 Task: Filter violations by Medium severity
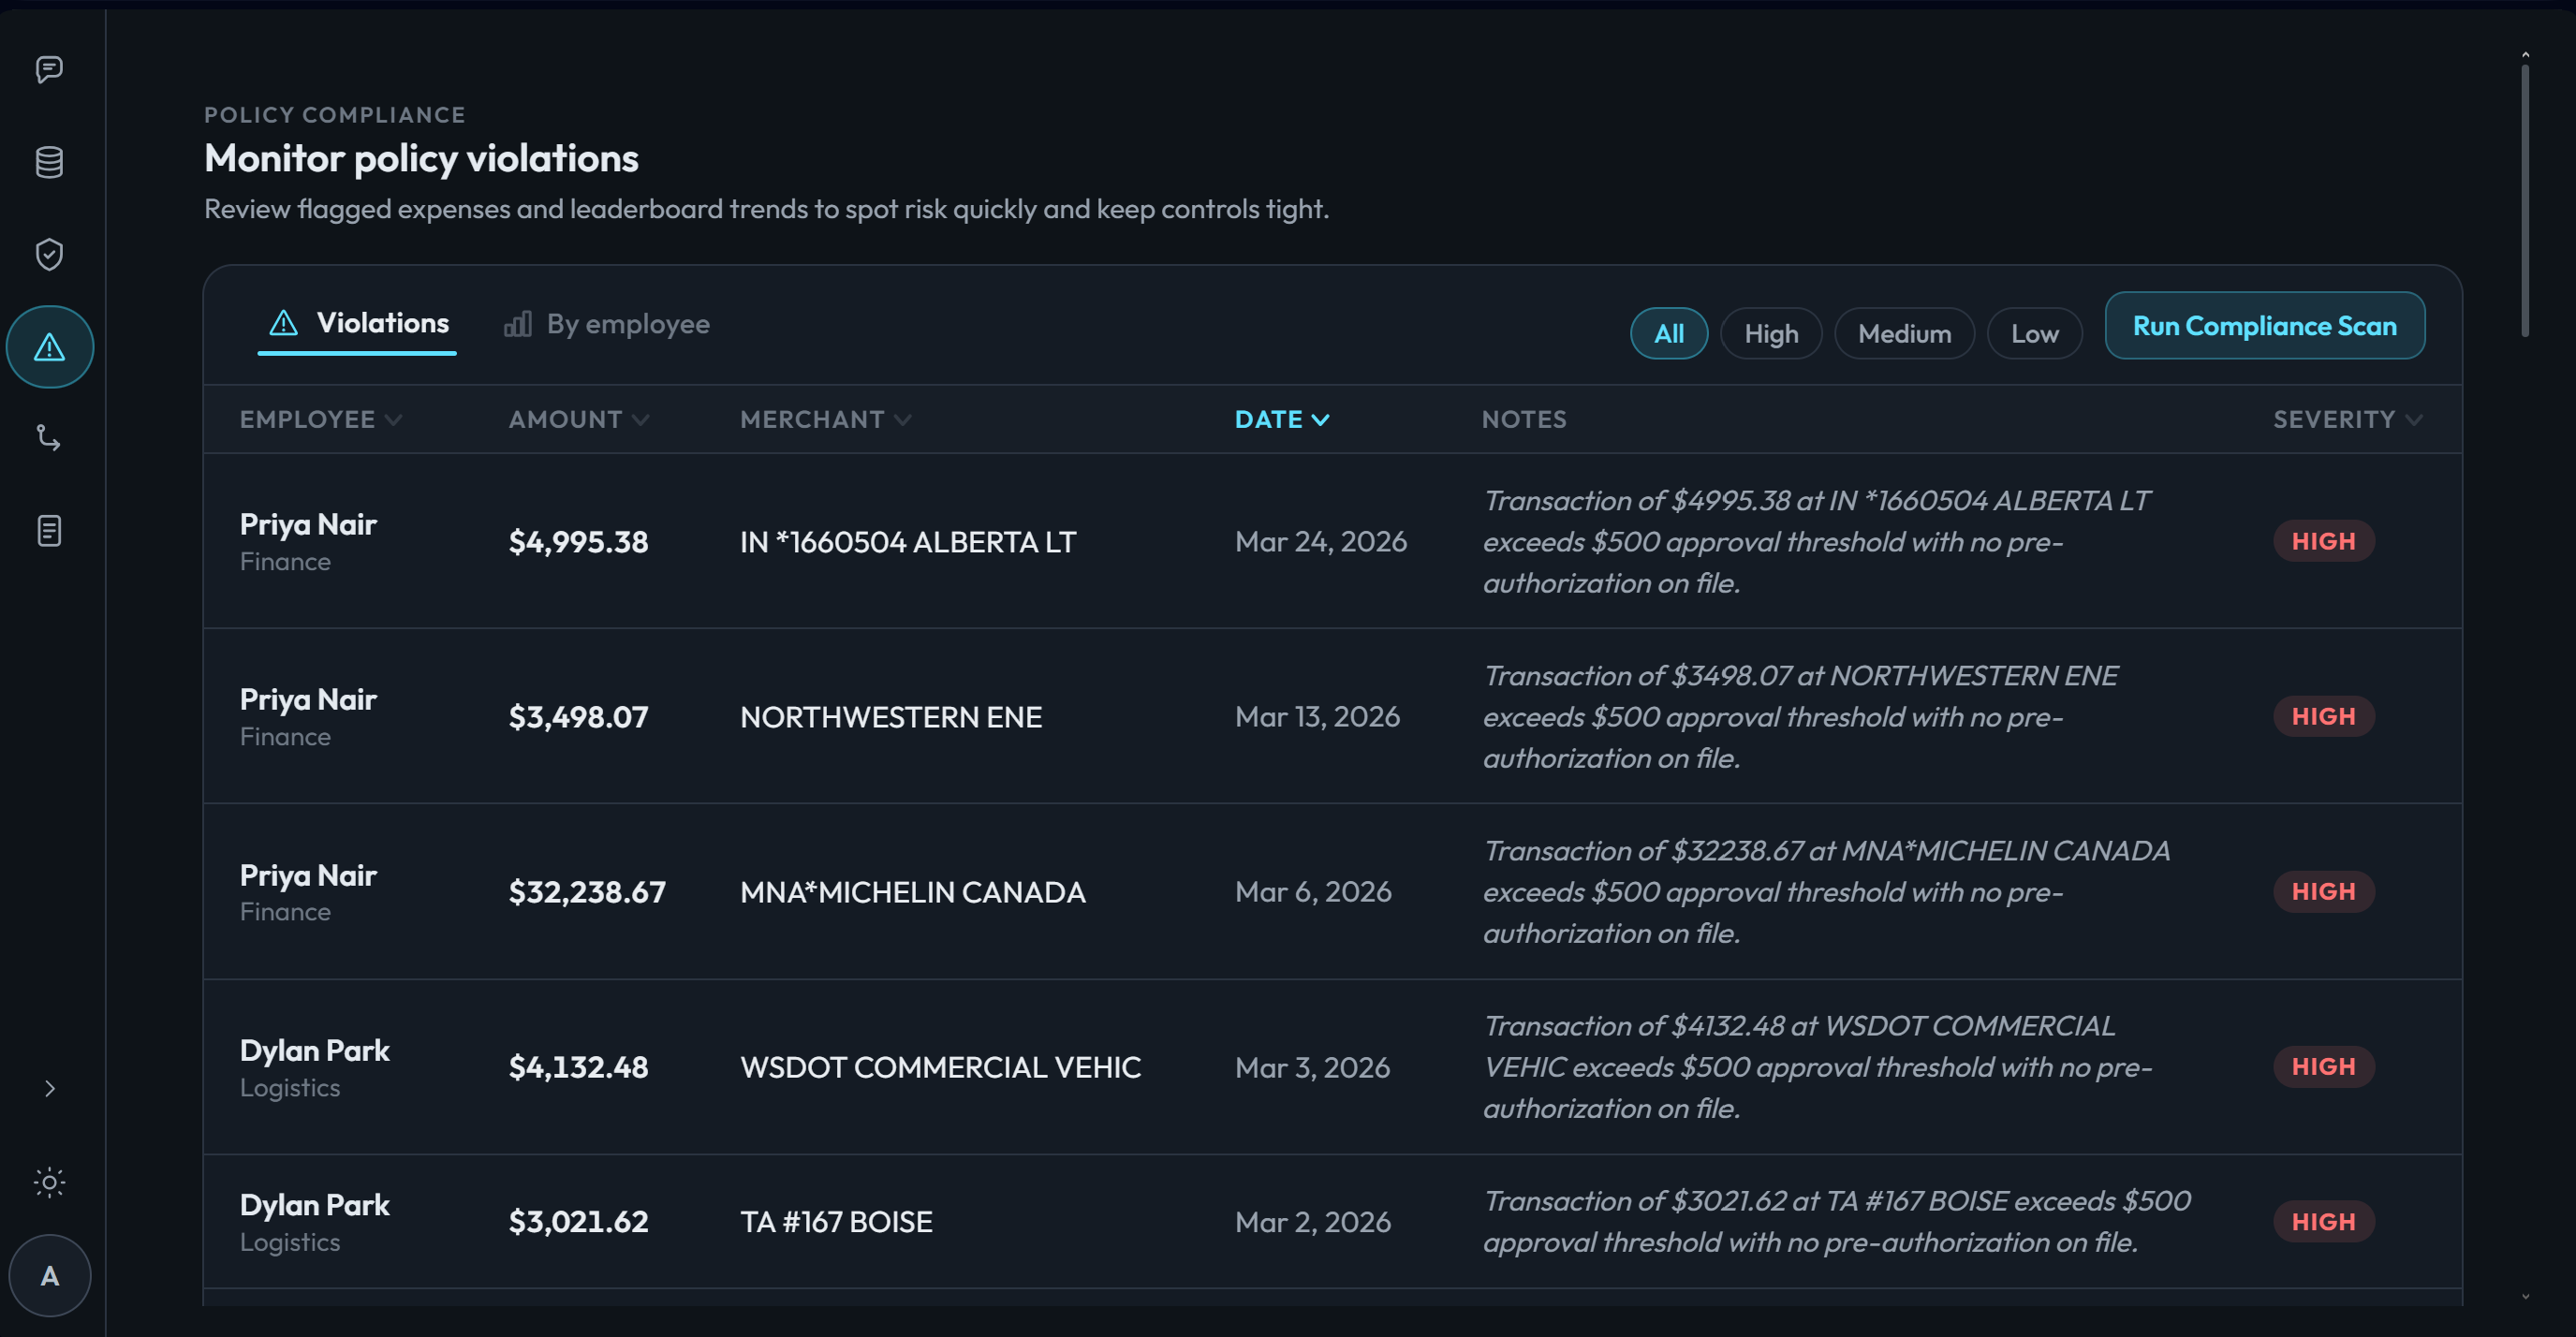pyautogui.click(x=1903, y=333)
